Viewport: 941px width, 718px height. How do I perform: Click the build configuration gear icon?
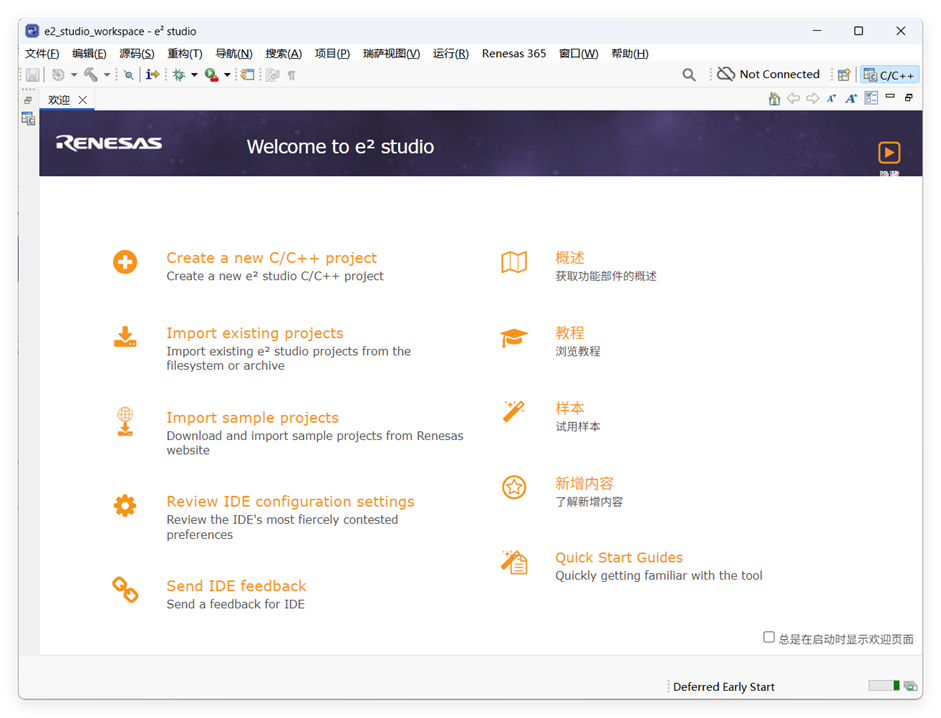click(x=58, y=75)
